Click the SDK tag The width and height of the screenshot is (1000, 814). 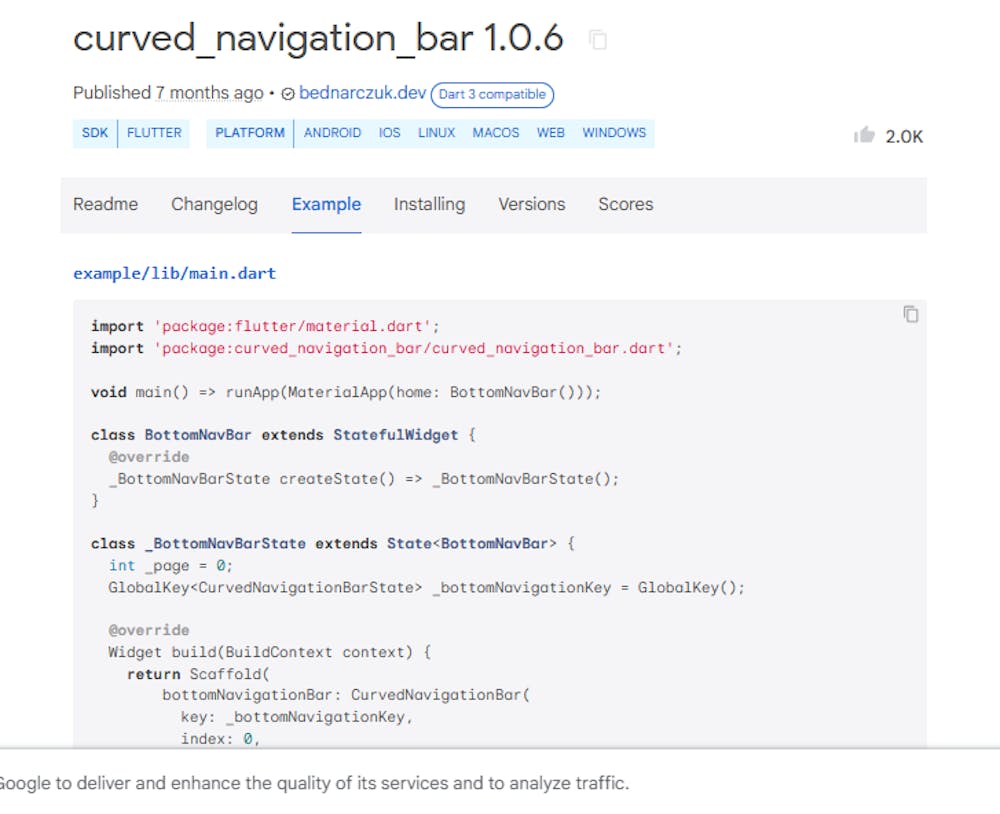coord(95,133)
